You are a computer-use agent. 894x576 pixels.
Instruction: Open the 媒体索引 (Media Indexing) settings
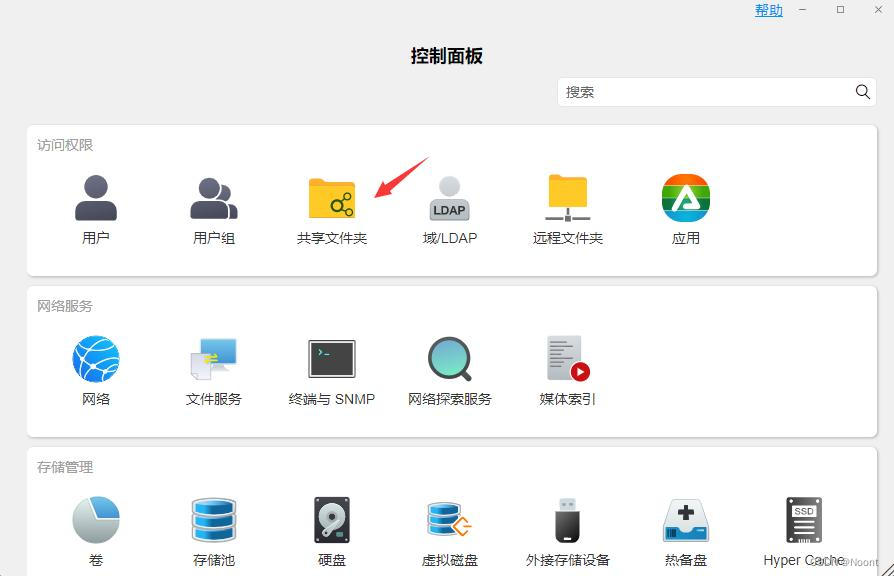[567, 368]
